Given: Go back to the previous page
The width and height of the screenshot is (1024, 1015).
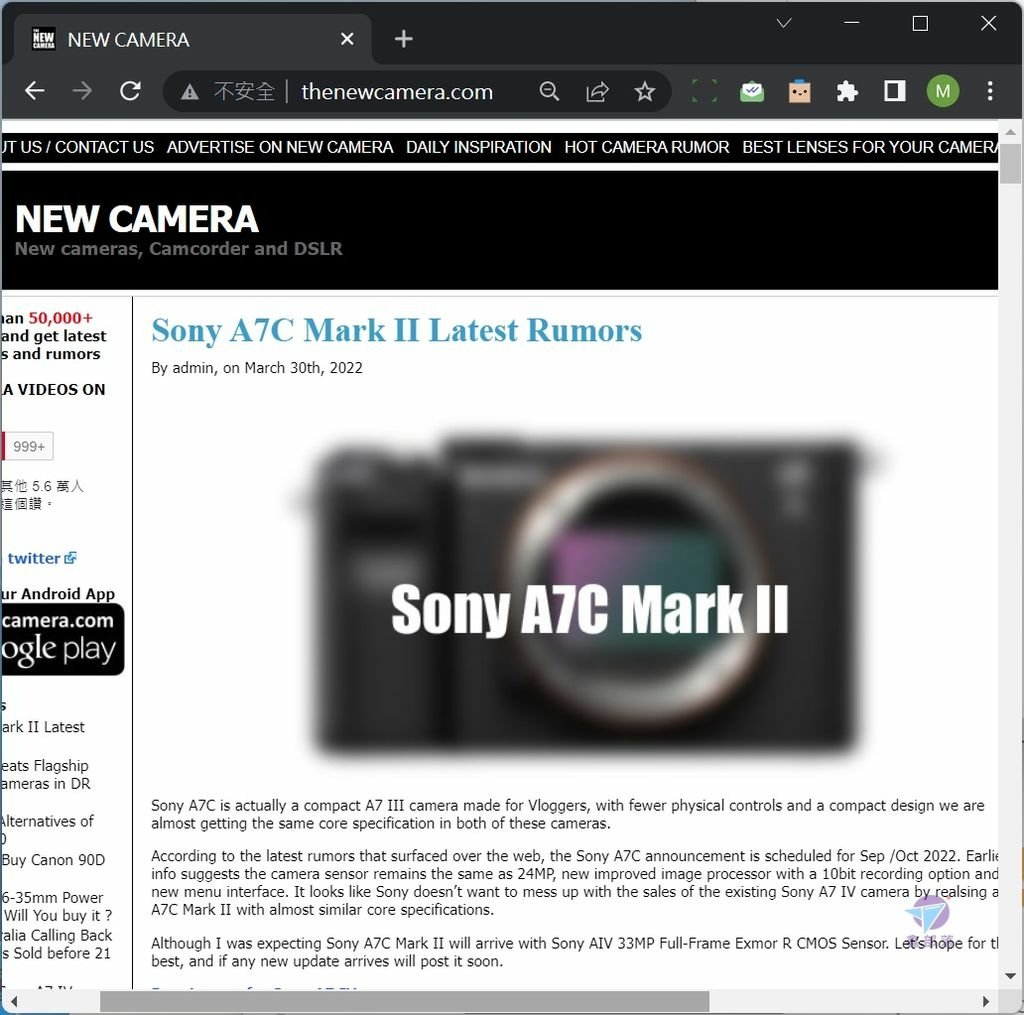Looking at the screenshot, I should 35,91.
